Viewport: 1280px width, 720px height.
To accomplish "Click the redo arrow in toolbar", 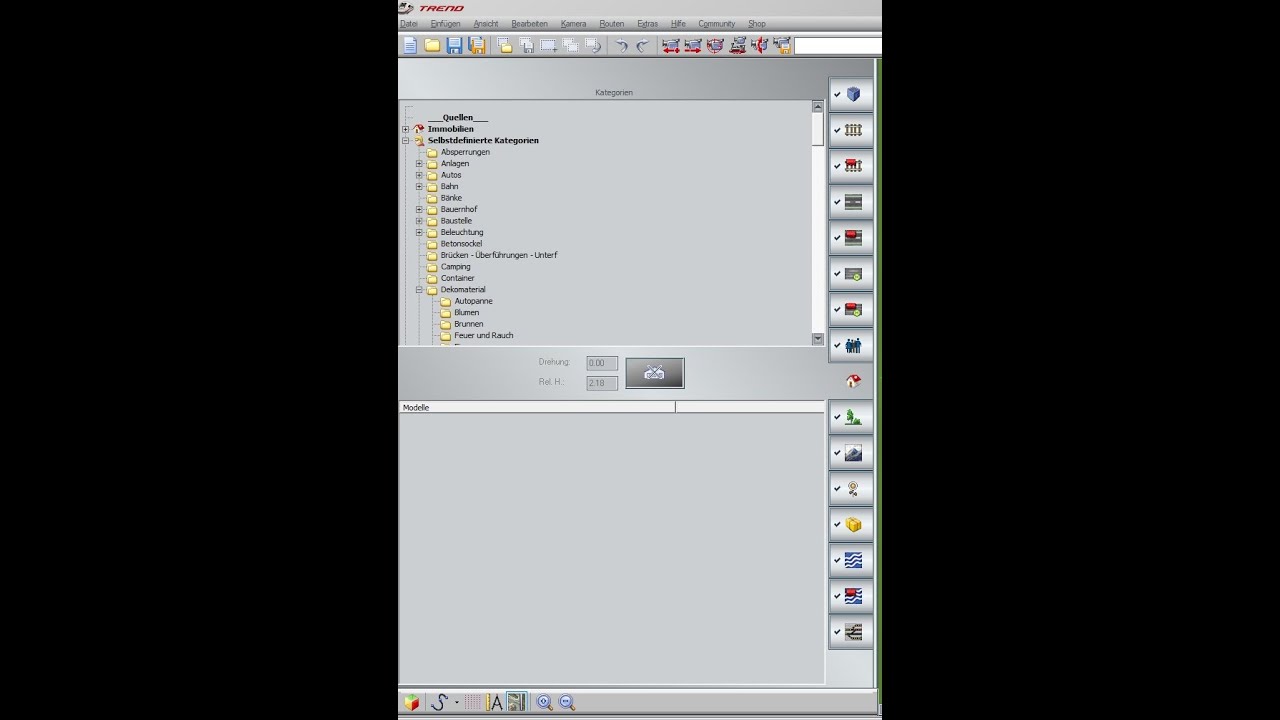I will [x=643, y=45].
